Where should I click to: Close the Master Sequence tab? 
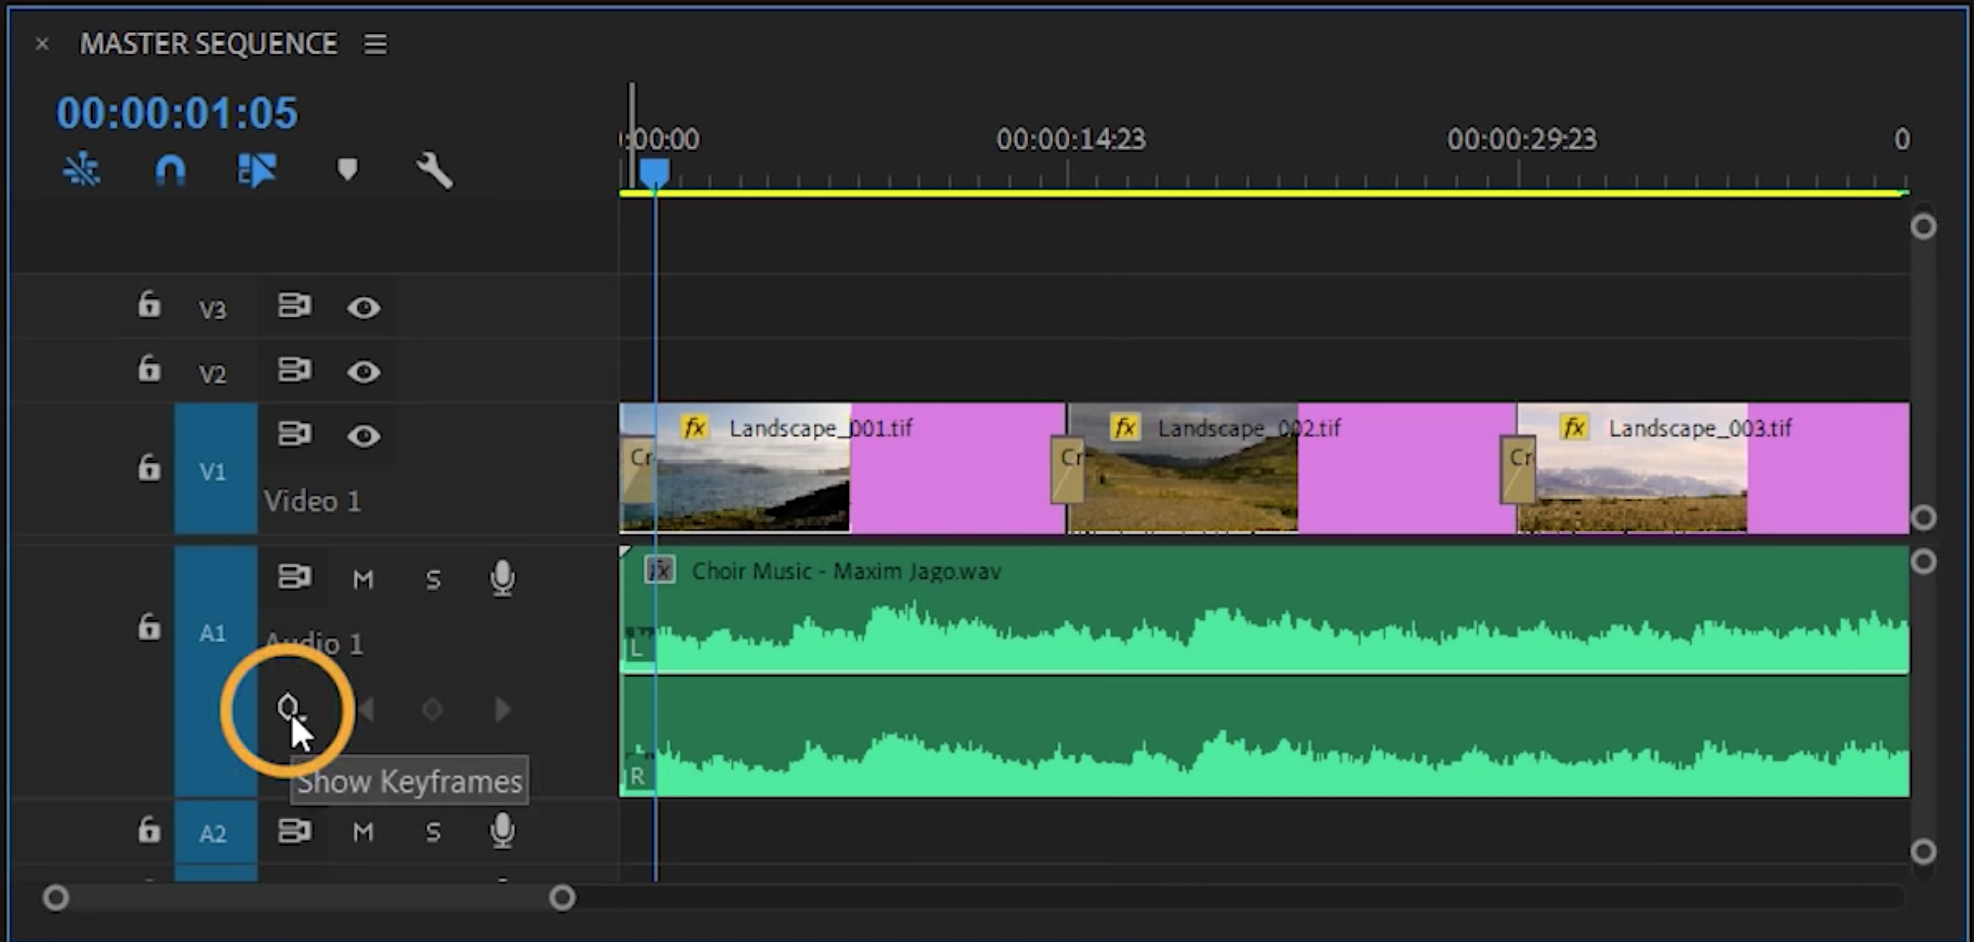(x=42, y=44)
